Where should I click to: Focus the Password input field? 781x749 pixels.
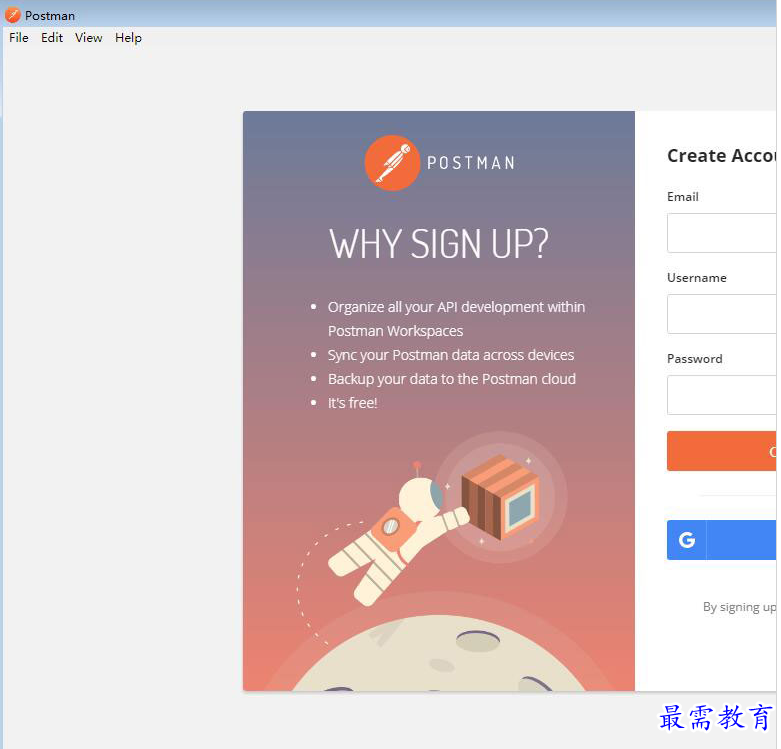click(722, 395)
